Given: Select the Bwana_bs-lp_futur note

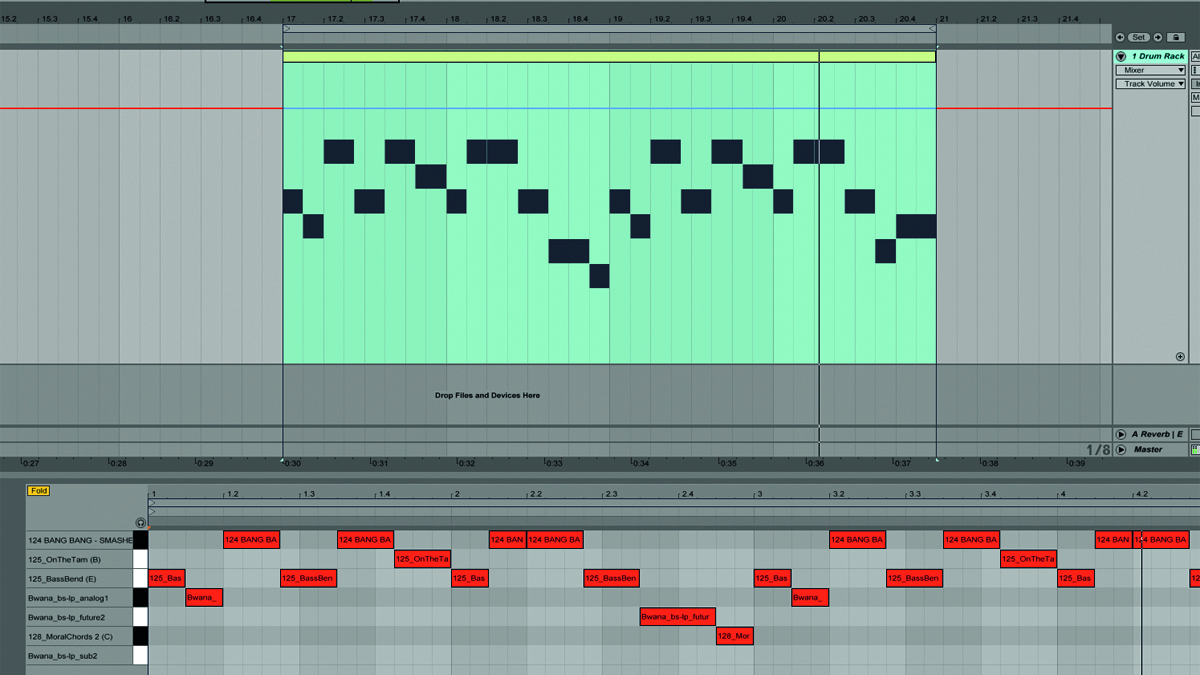Looking at the screenshot, I should pyautogui.click(x=678, y=617).
